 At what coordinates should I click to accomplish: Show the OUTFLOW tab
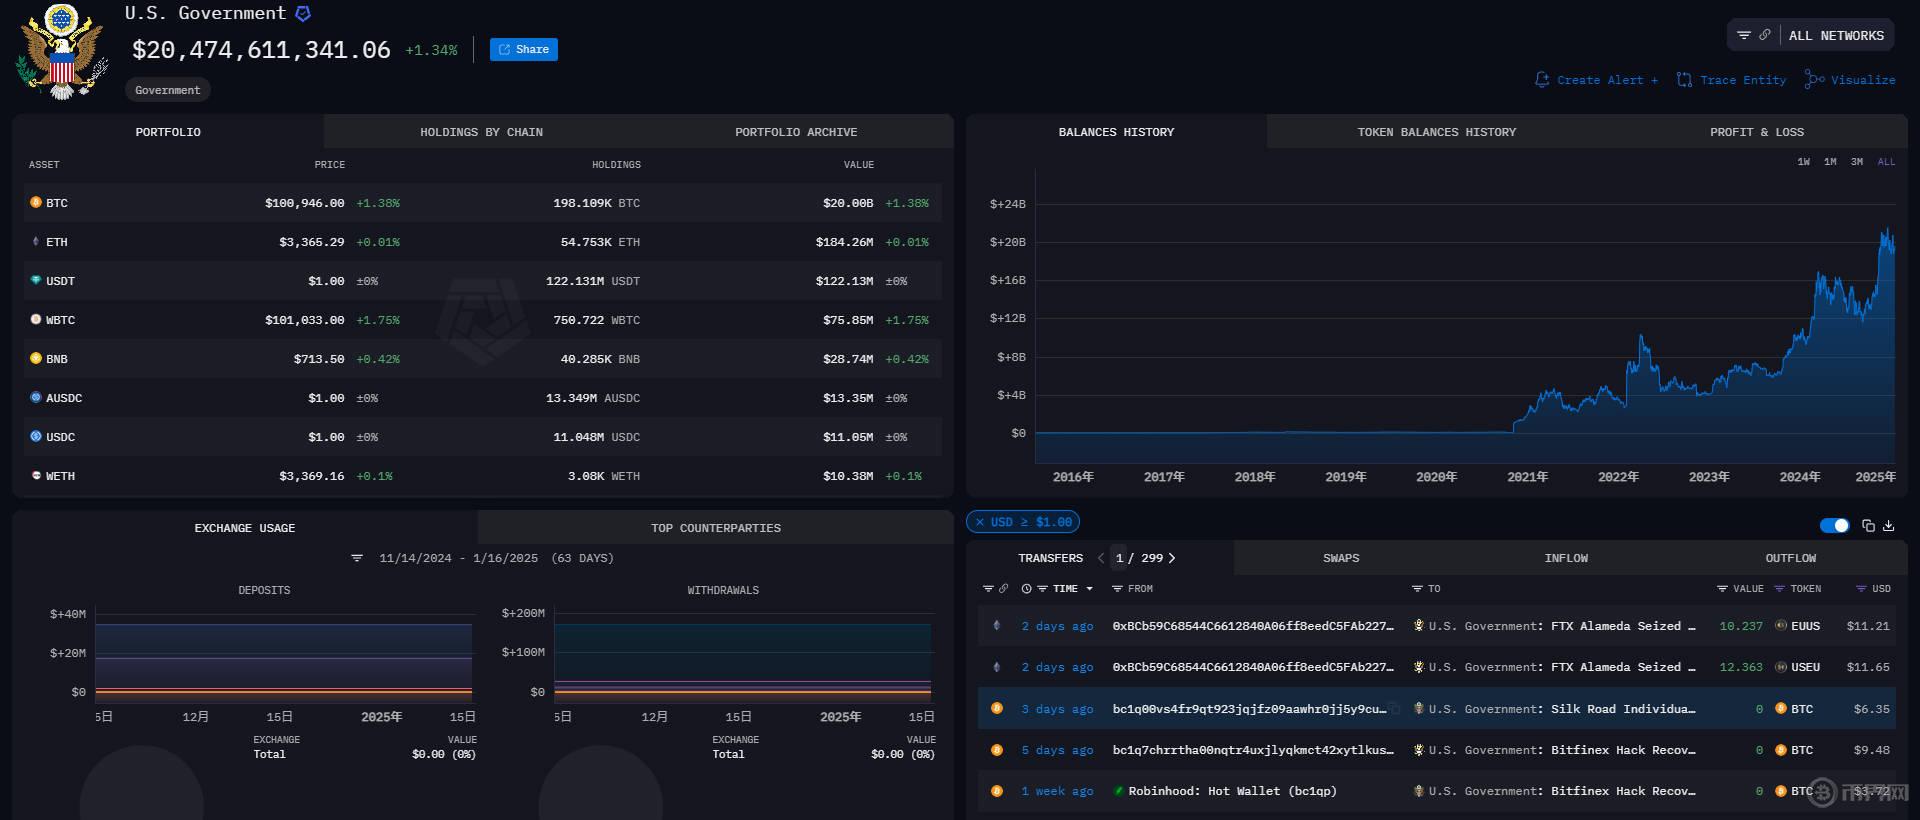click(1790, 558)
